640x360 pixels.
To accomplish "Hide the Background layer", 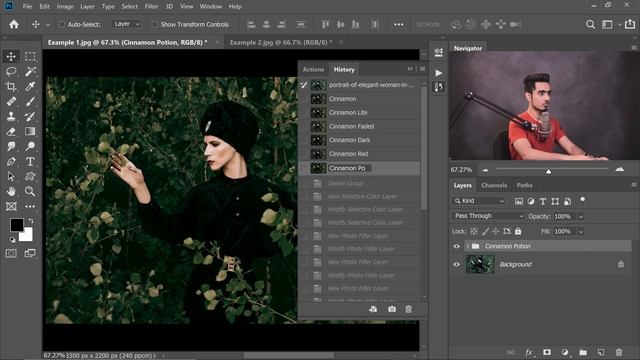I will (x=456, y=264).
